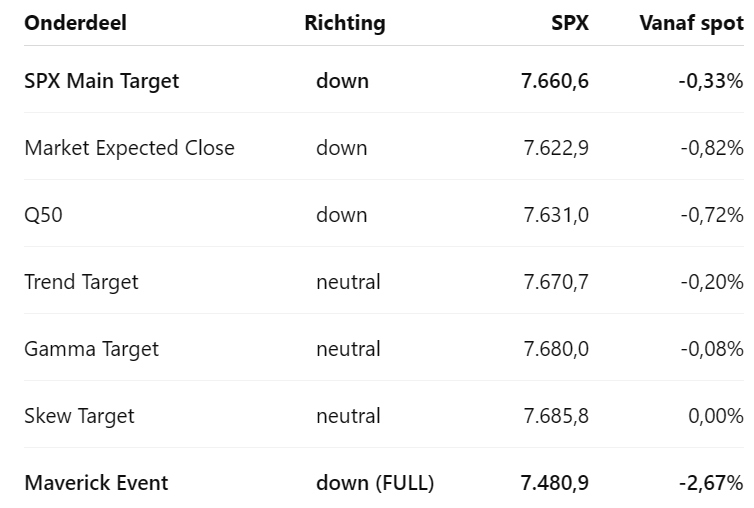
Task: Select the Market Expected Close row label
Action: [129, 148]
